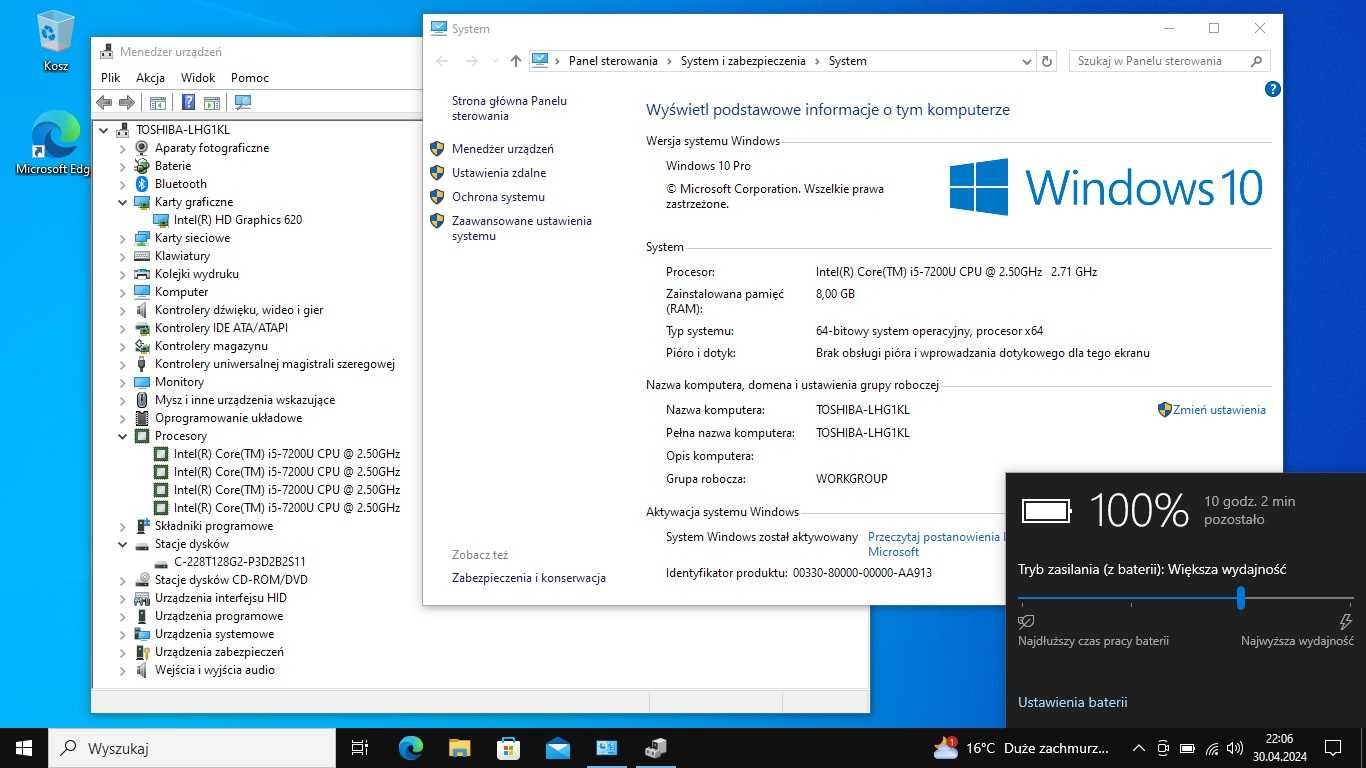Viewport: 1366px width, 768px height.
Task: Expand the Bluetooth category
Action: click(123, 184)
